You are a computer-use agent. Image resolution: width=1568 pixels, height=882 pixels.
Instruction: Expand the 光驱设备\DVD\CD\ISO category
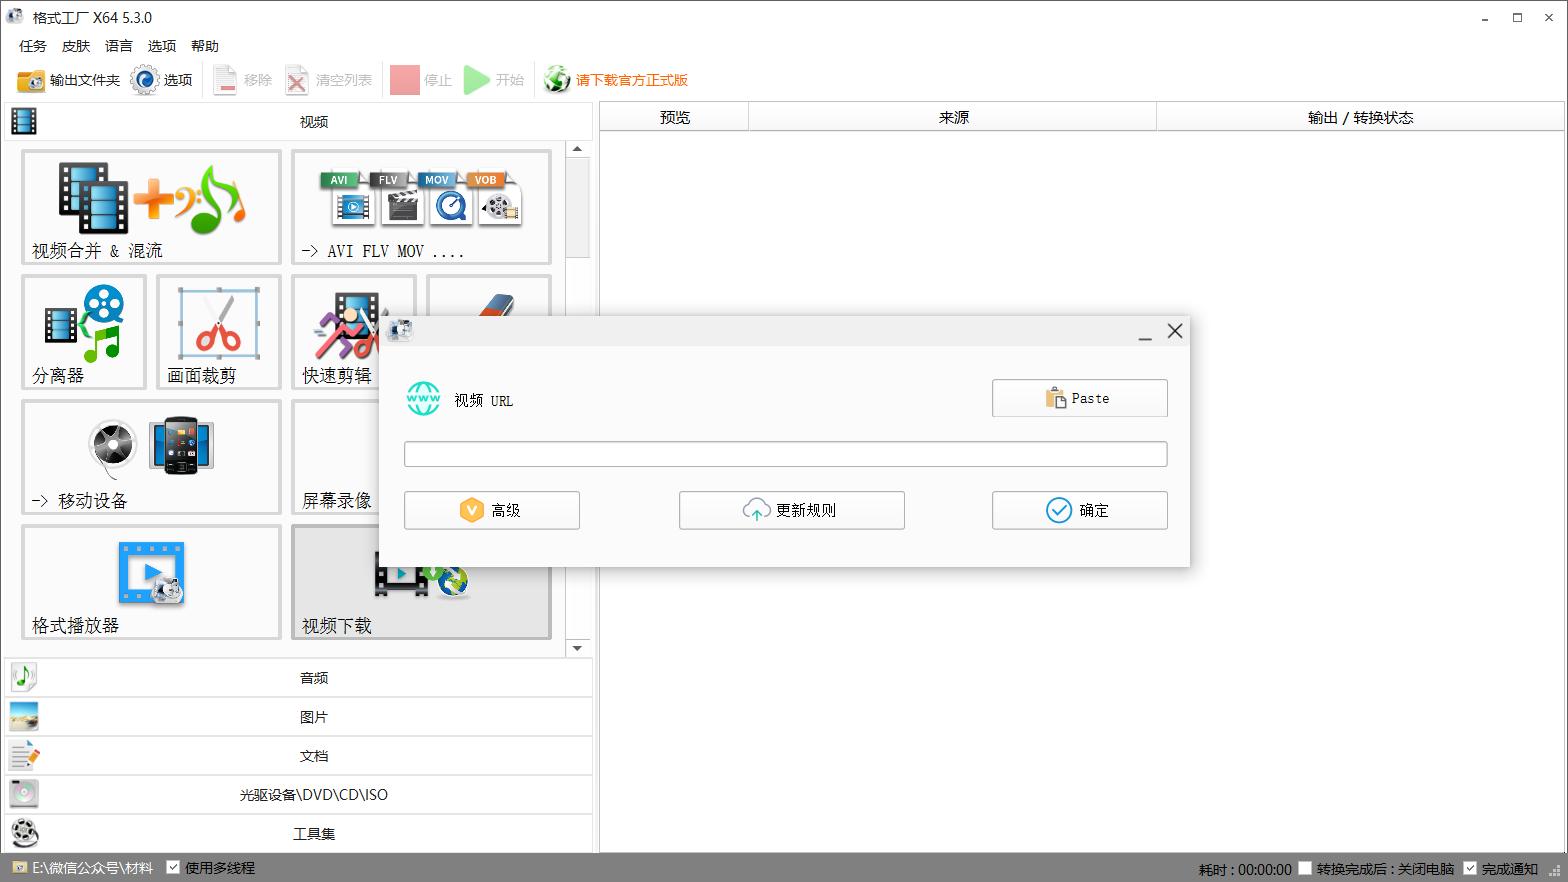click(x=299, y=794)
